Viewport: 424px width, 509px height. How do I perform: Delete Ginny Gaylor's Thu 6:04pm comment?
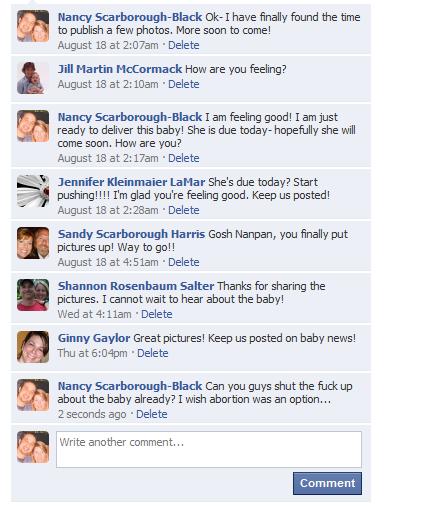[x=153, y=353]
